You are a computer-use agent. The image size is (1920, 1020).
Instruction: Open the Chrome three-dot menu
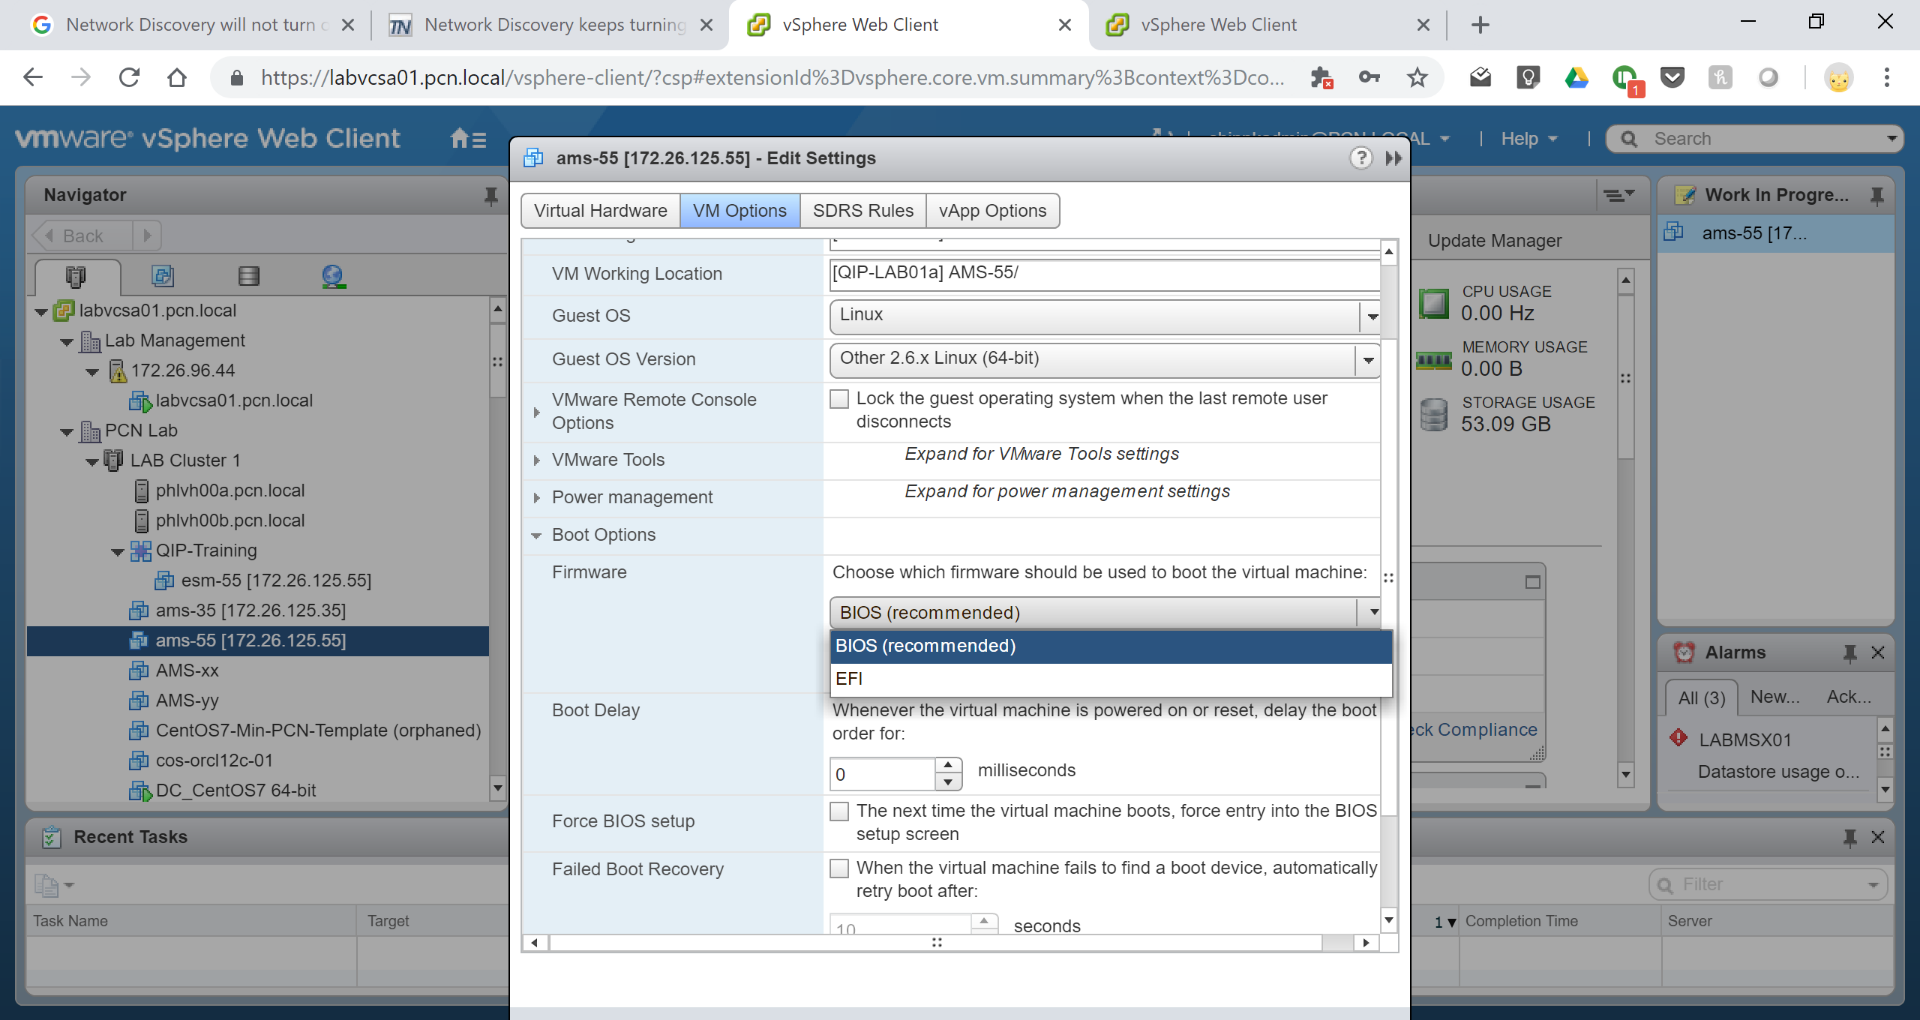pyautogui.click(x=1887, y=77)
